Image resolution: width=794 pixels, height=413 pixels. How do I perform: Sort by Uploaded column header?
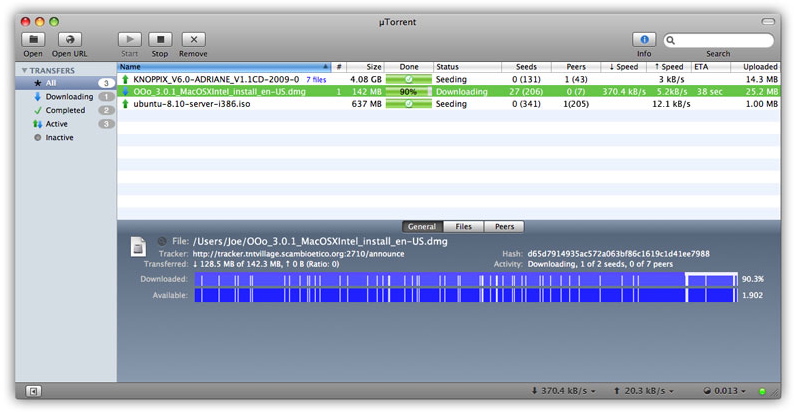point(755,67)
